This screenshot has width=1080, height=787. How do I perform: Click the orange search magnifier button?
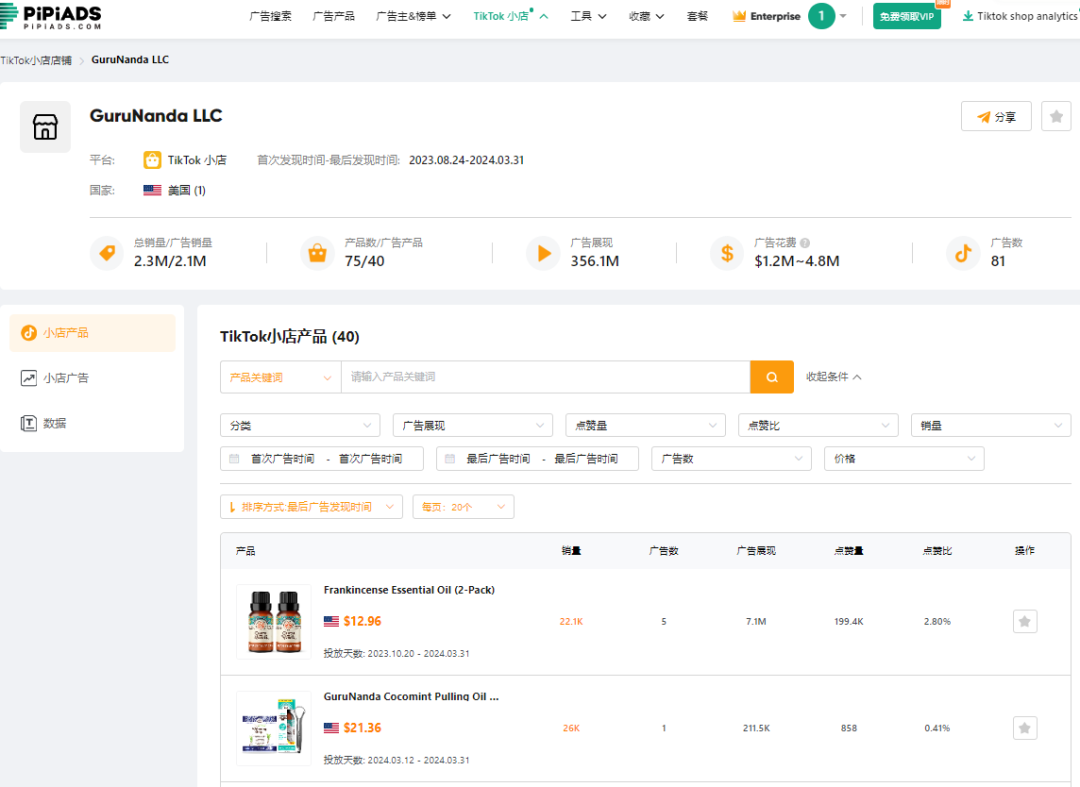pyautogui.click(x=771, y=377)
